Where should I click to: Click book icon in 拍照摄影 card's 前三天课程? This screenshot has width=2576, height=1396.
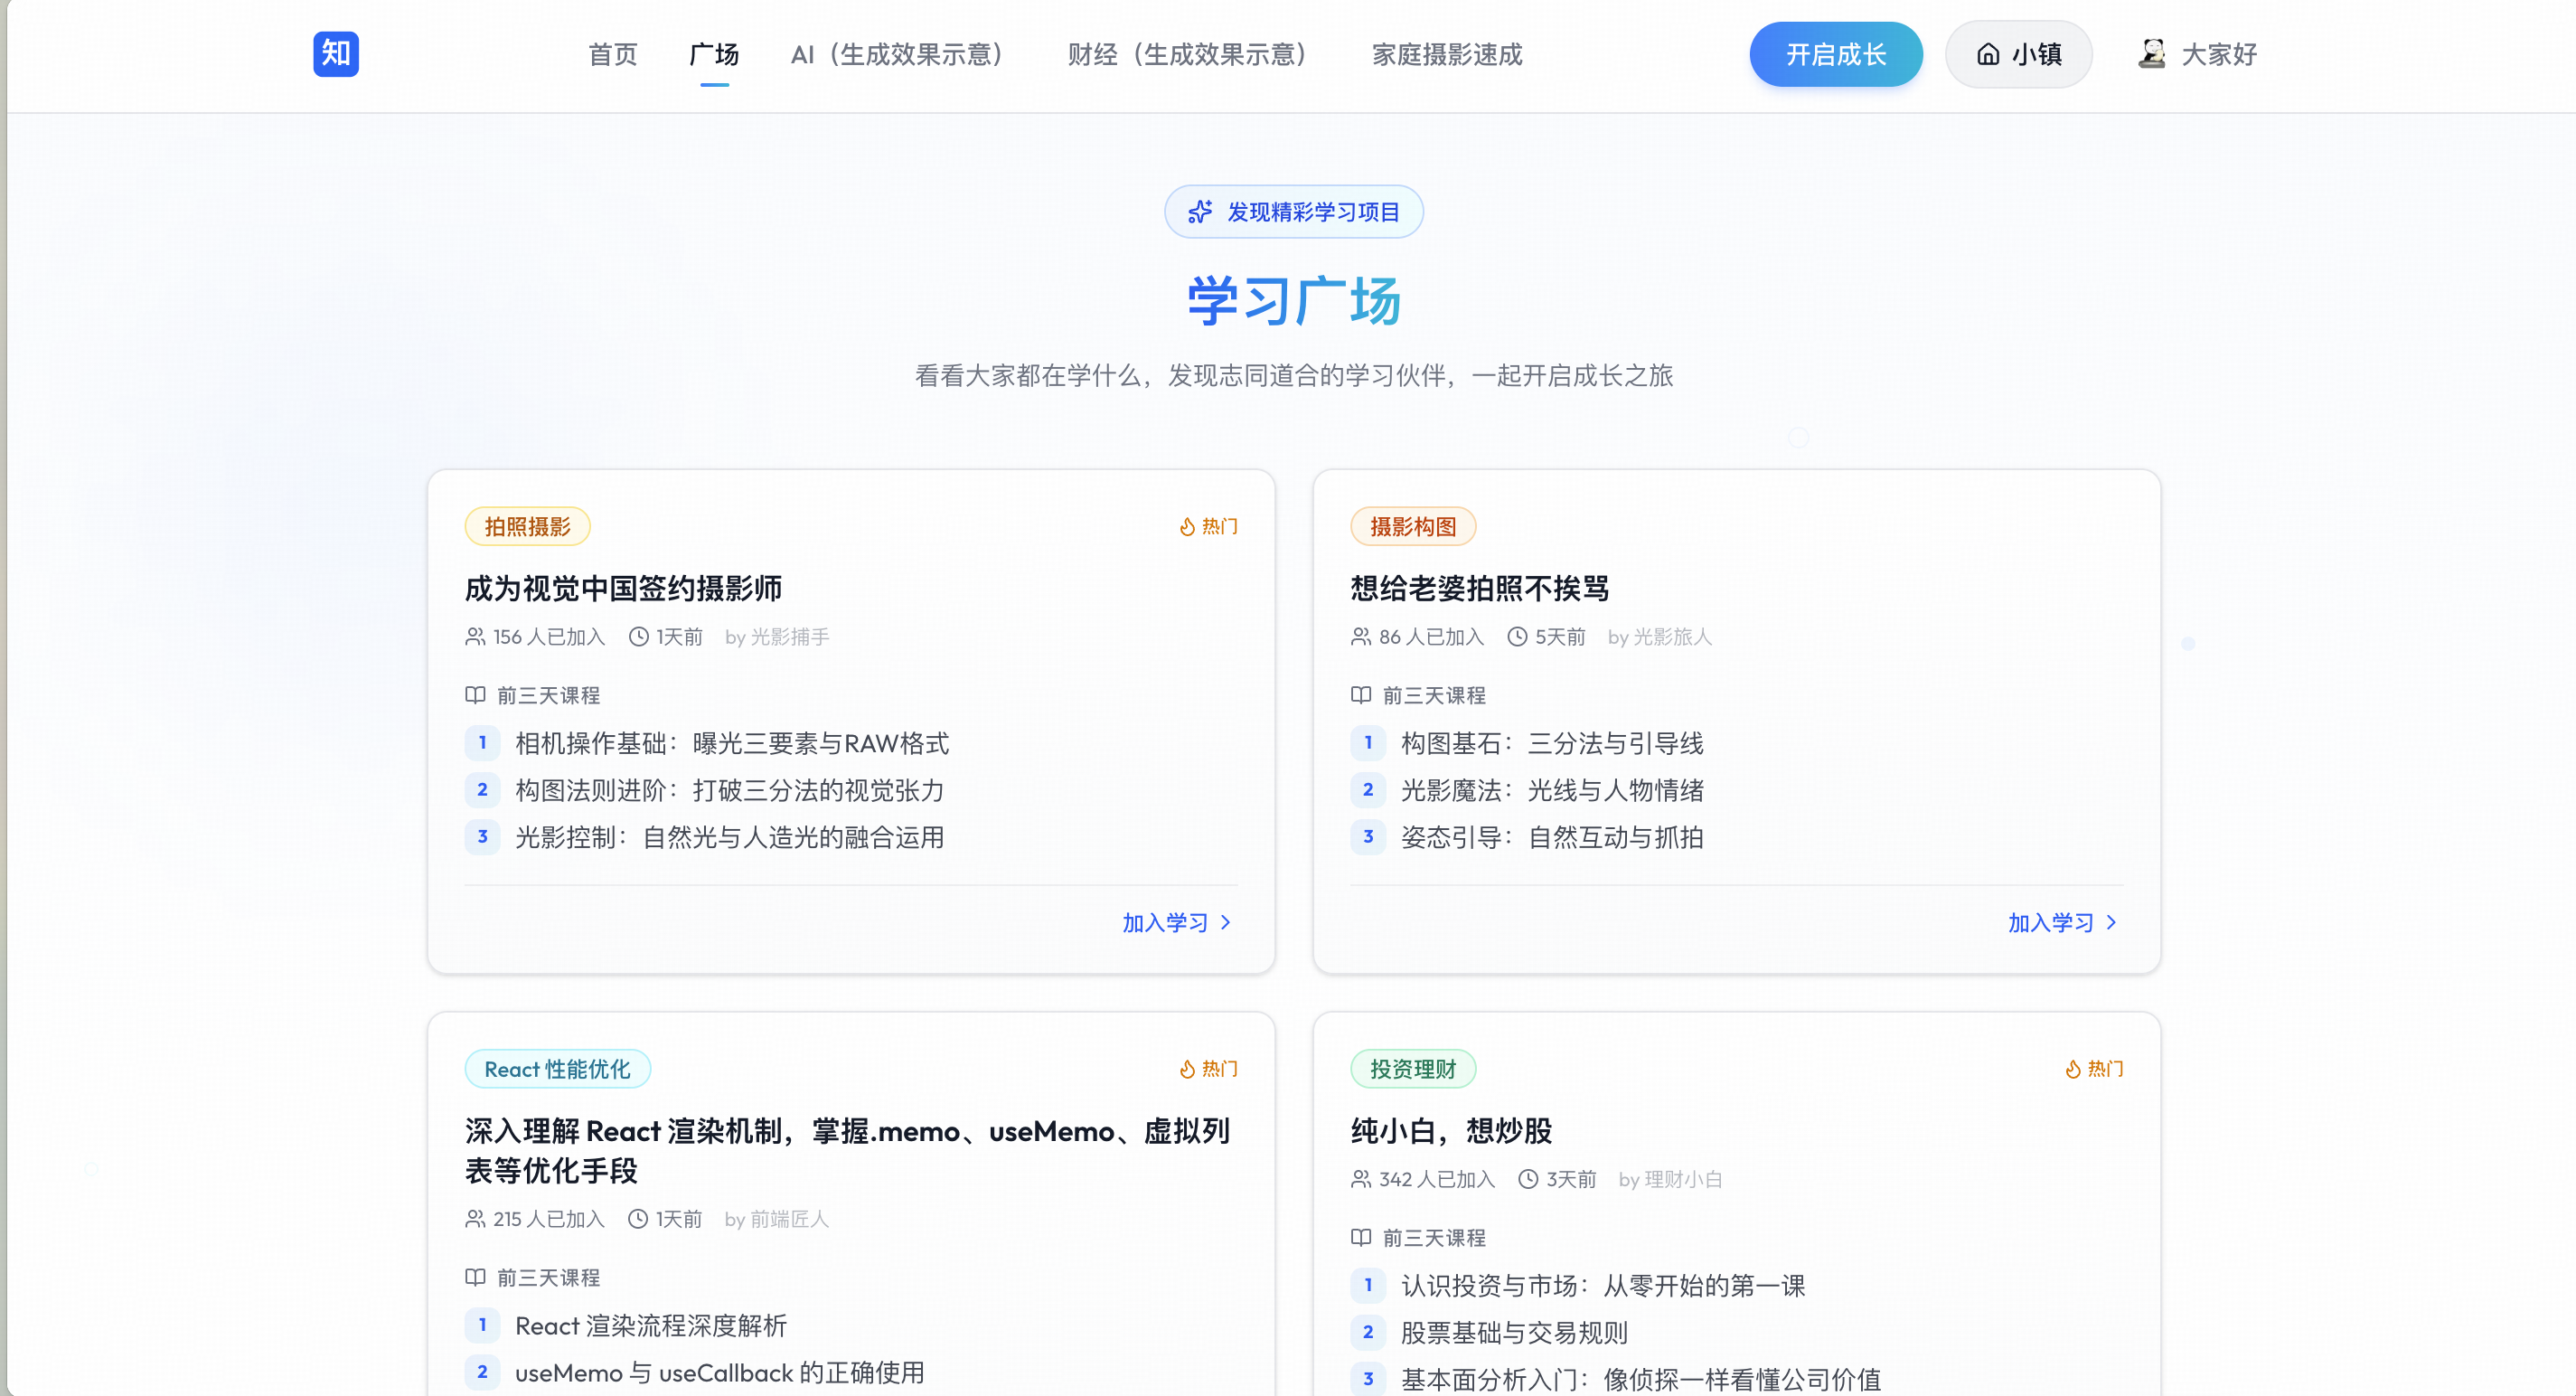(475, 695)
